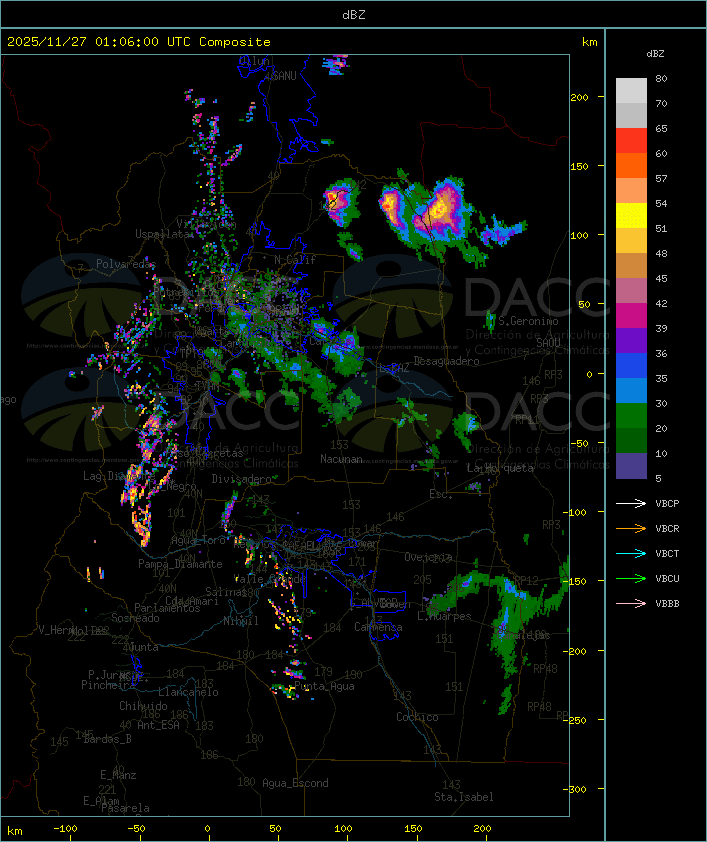This screenshot has height=842, width=707.
Task: Click the legend value 57
Action: pos(661,178)
